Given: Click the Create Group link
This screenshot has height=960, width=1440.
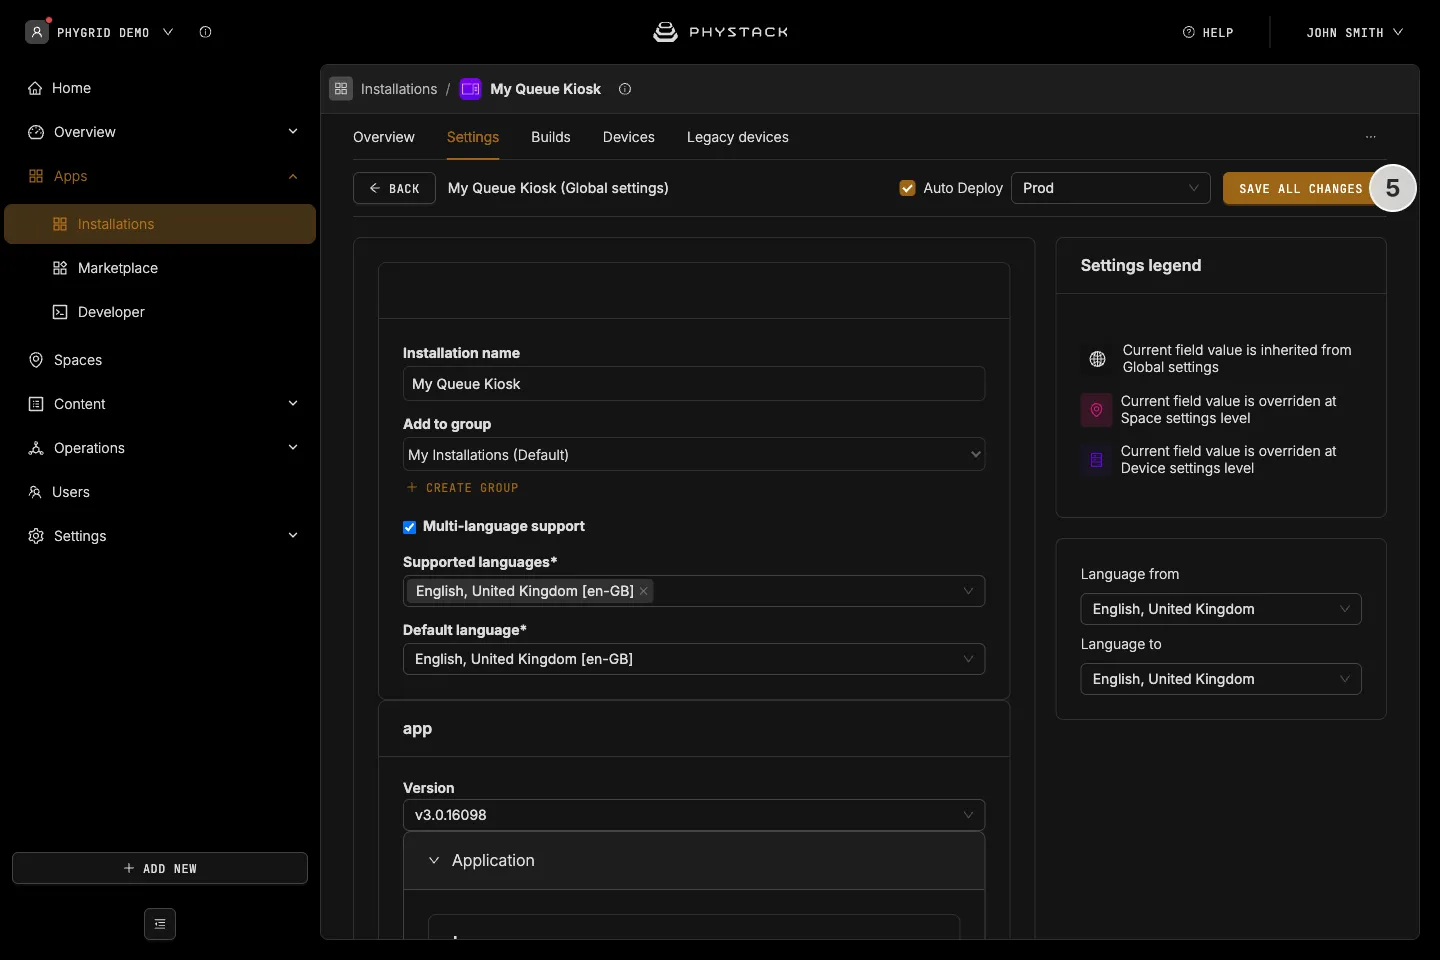Looking at the screenshot, I should 463,488.
